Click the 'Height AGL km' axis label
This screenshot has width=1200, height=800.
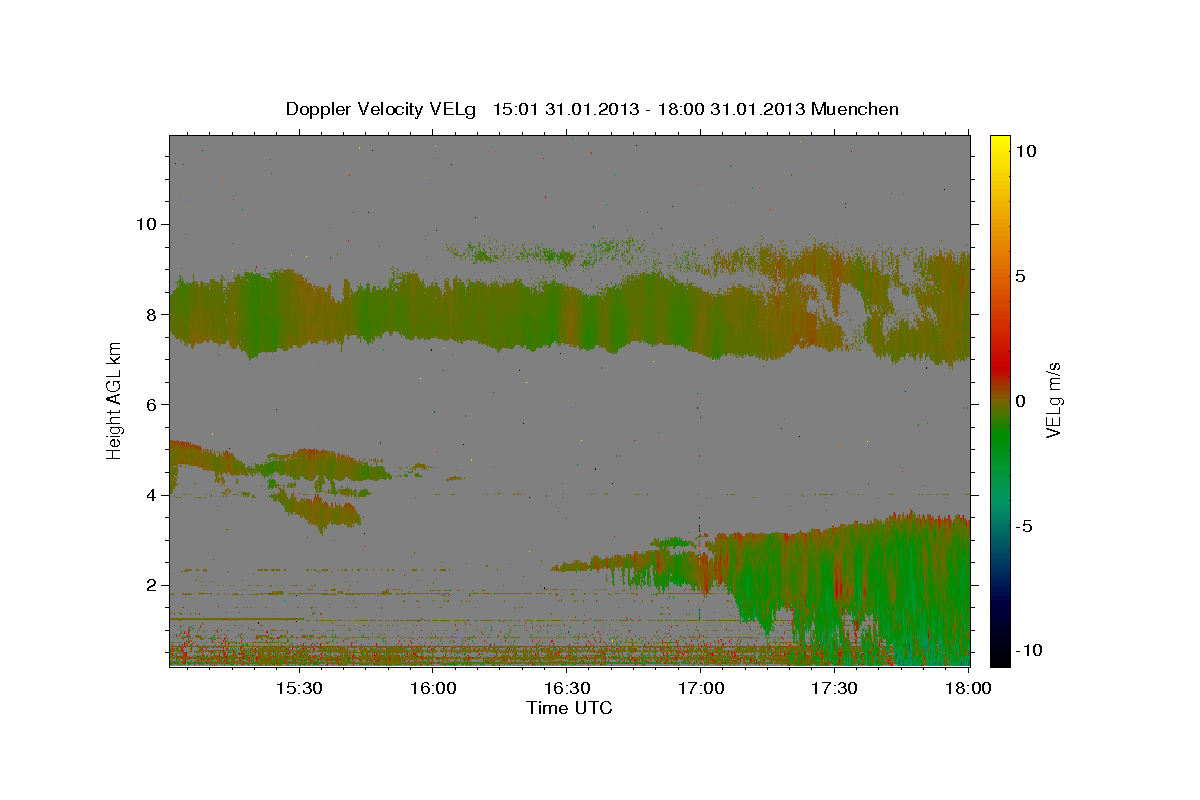click(x=115, y=400)
